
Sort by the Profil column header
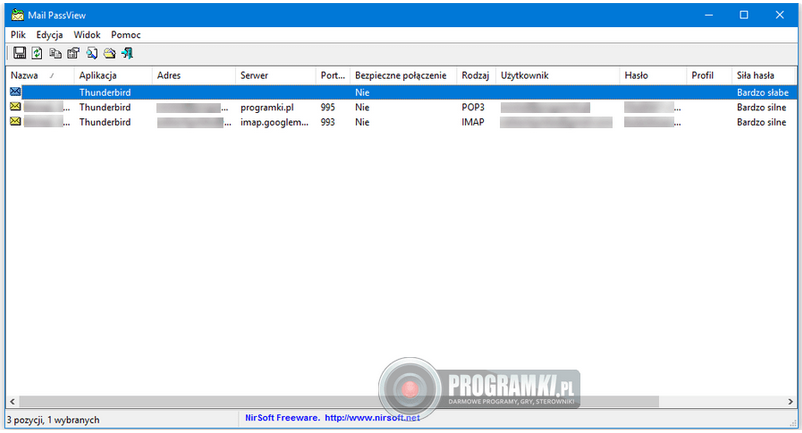[709, 75]
